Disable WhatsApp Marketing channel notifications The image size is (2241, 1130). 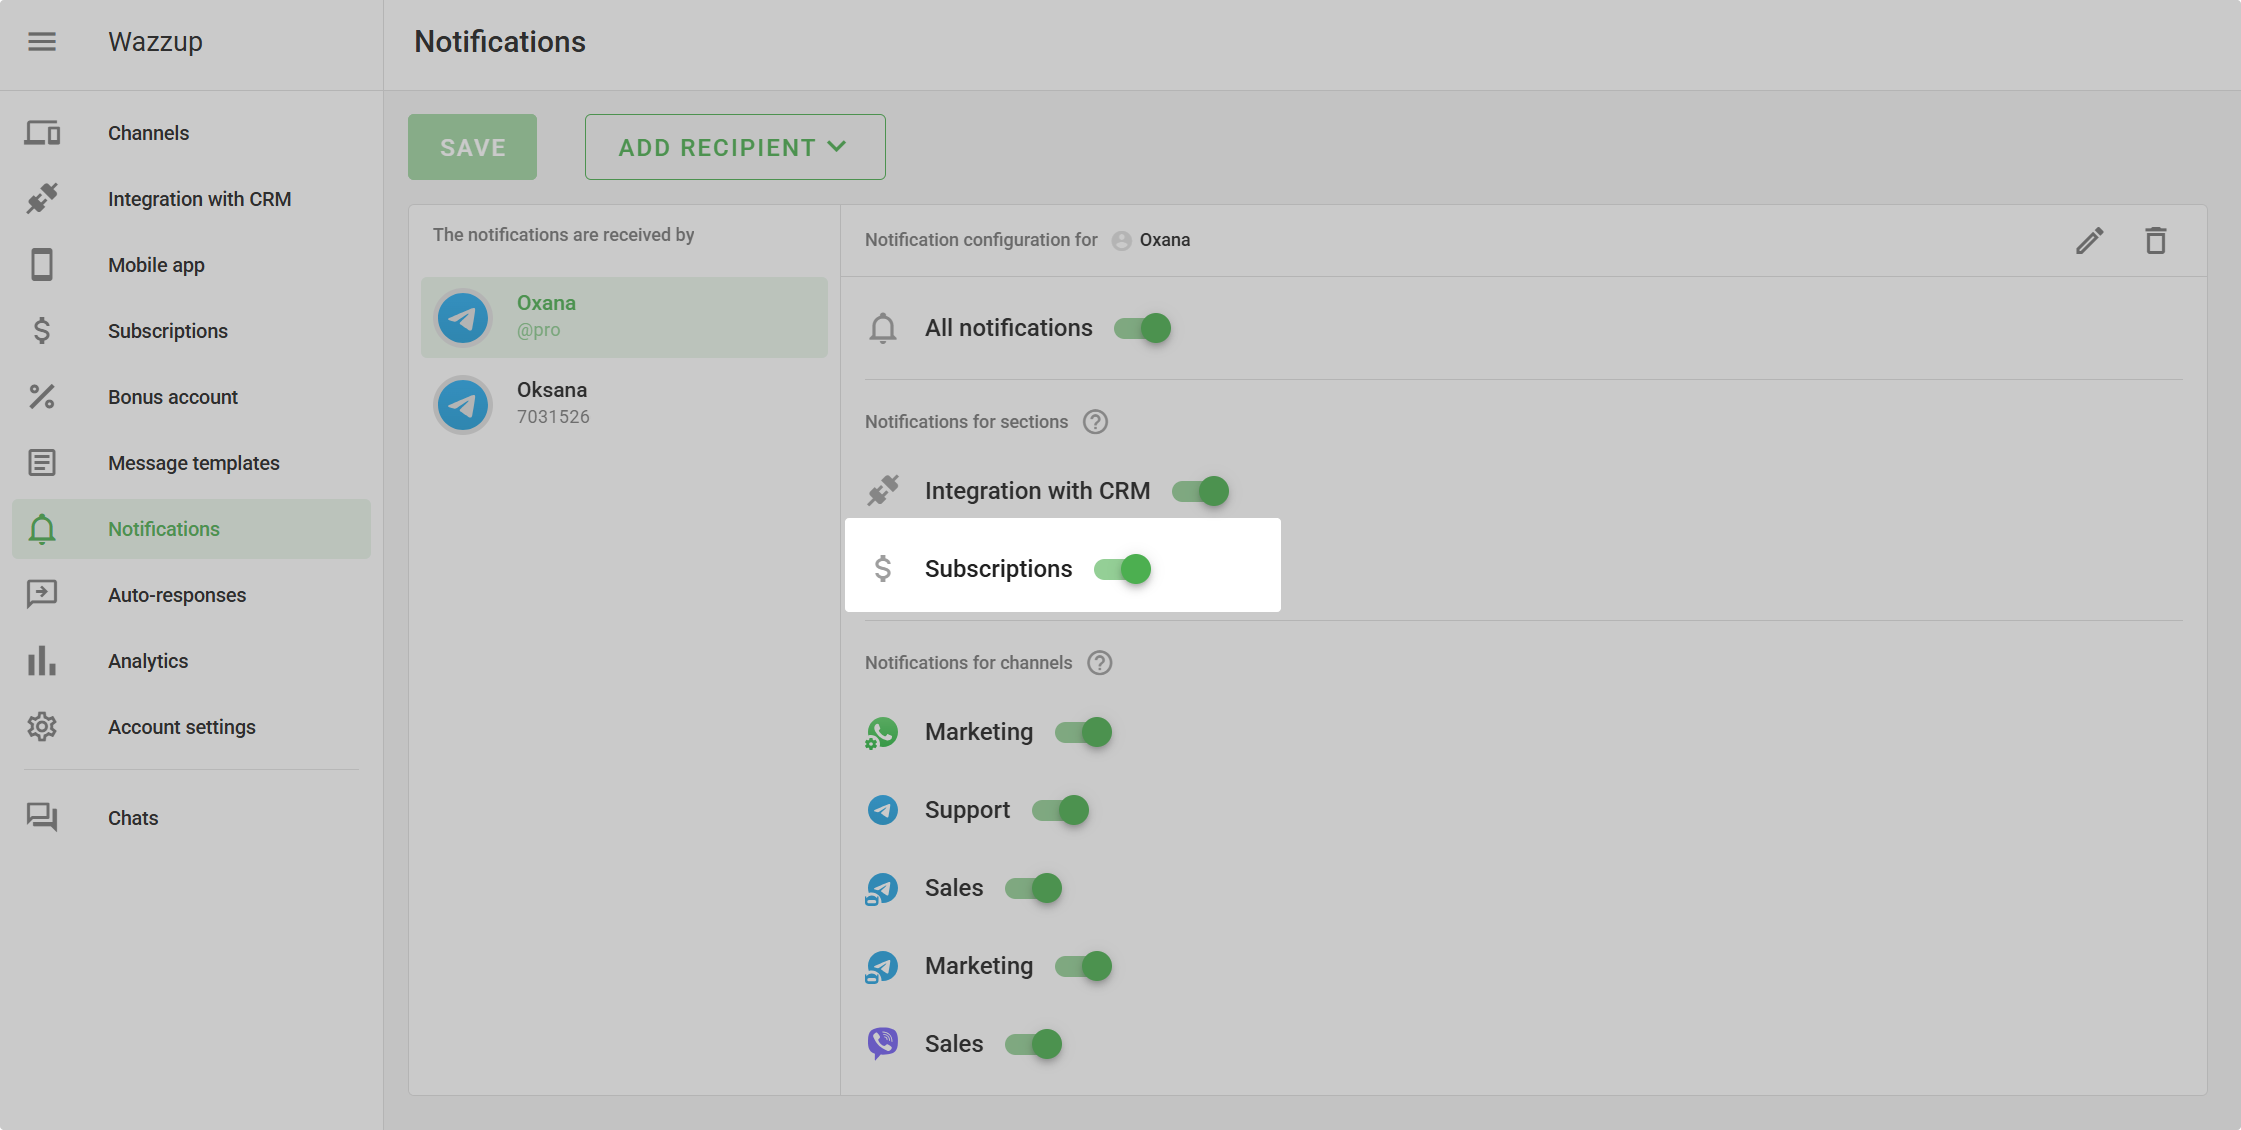[1084, 732]
